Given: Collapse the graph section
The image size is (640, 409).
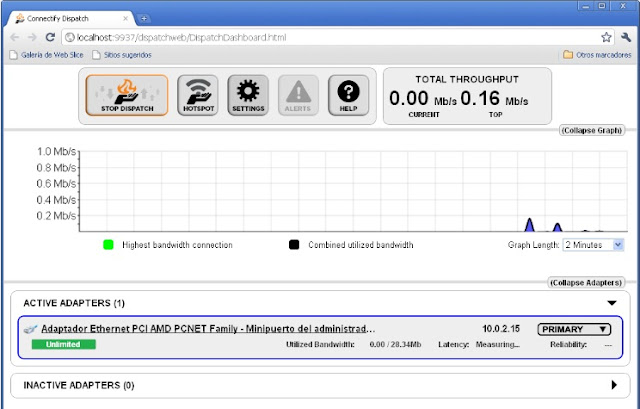Looking at the screenshot, I should point(592,131).
